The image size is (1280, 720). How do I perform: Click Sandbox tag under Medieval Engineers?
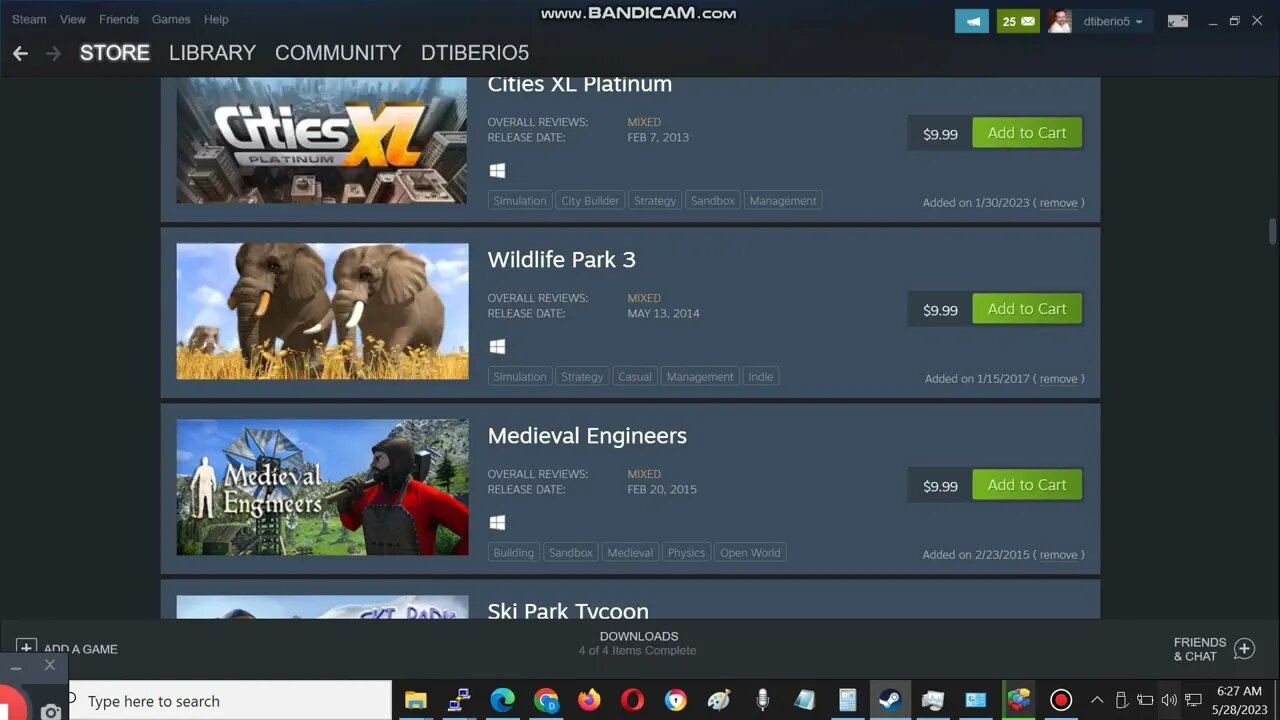pos(570,553)
